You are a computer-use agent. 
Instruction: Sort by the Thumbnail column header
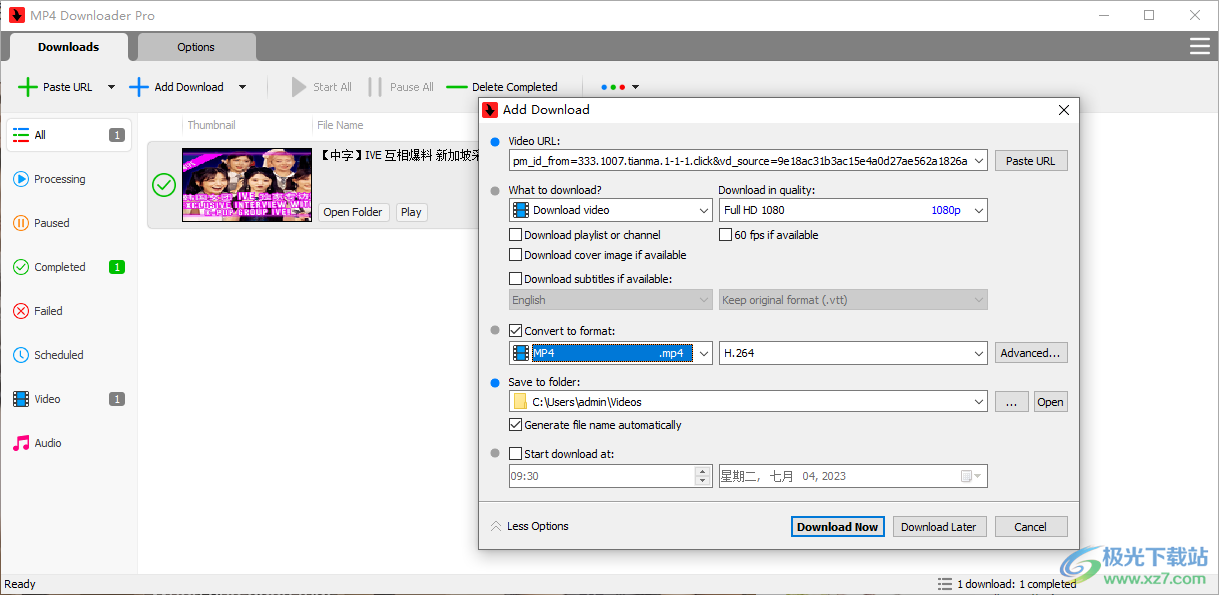pos(212,125)
